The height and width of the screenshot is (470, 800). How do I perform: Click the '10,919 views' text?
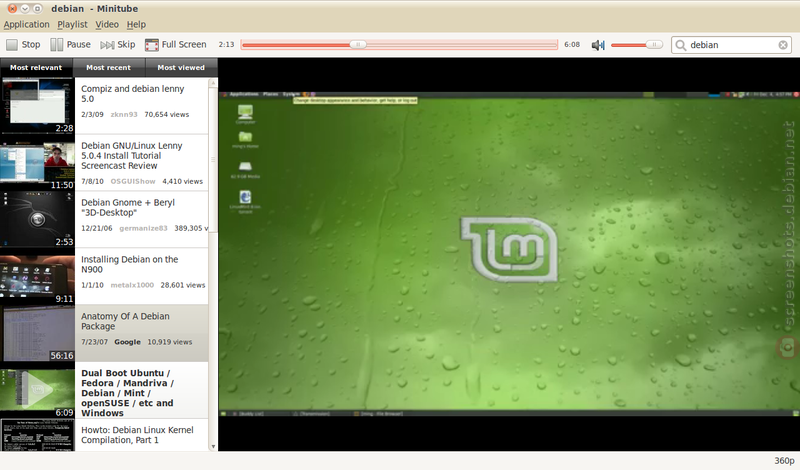(x=170, y=342)
